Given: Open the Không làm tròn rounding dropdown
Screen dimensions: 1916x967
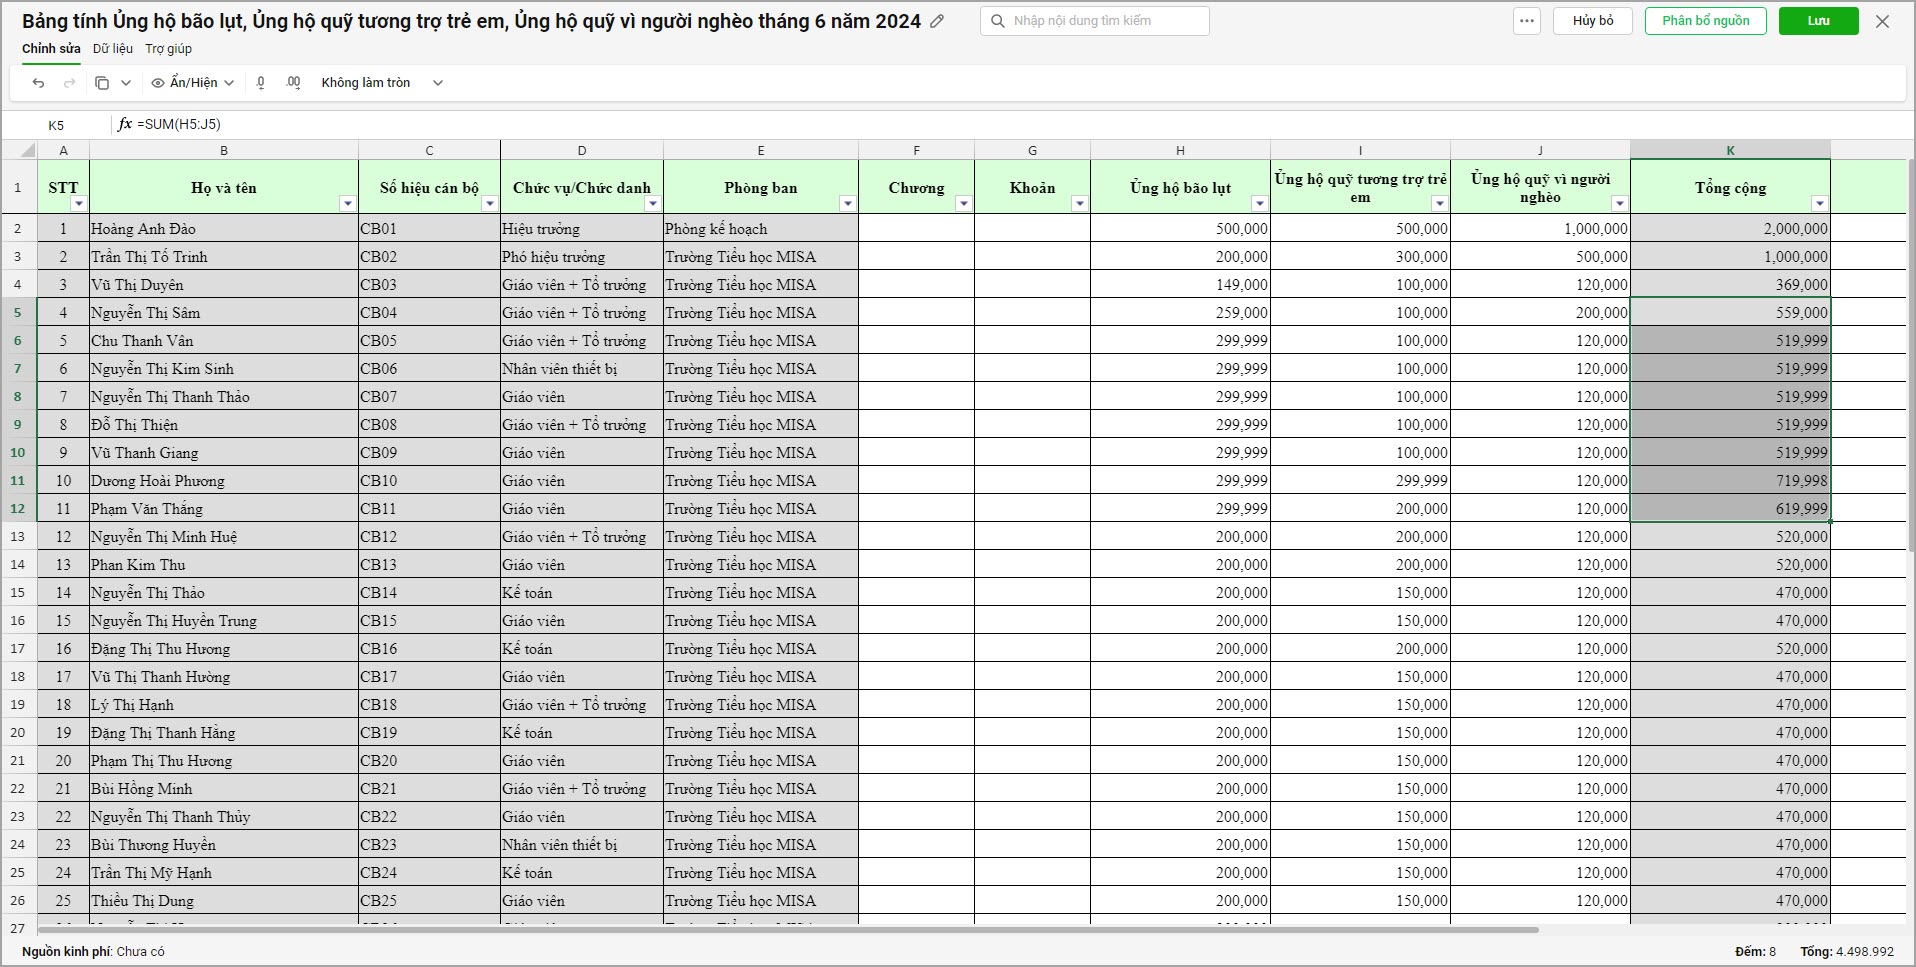Looking at the screenshot, I should click(381, 83).
